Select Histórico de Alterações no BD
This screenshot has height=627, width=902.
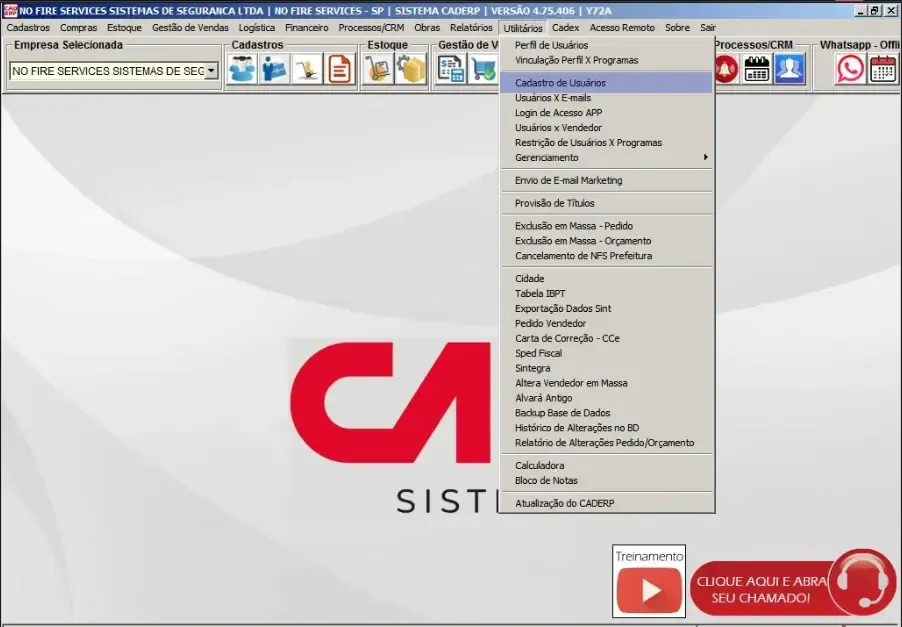(x=607, y=428)
